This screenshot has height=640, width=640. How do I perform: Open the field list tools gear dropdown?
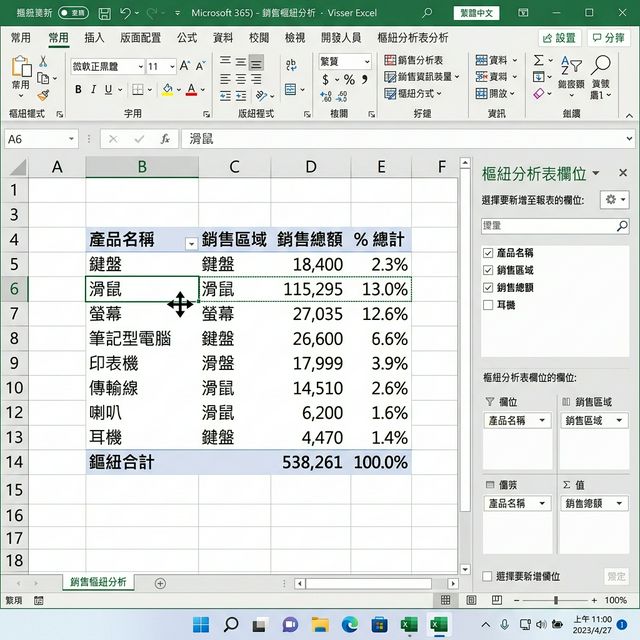pyautogui.click(x=614, y=200)
